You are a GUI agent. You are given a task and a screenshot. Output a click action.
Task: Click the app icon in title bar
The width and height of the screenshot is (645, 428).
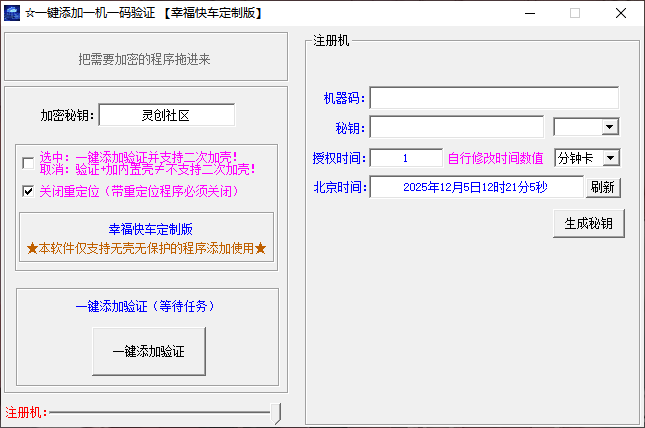14,13
